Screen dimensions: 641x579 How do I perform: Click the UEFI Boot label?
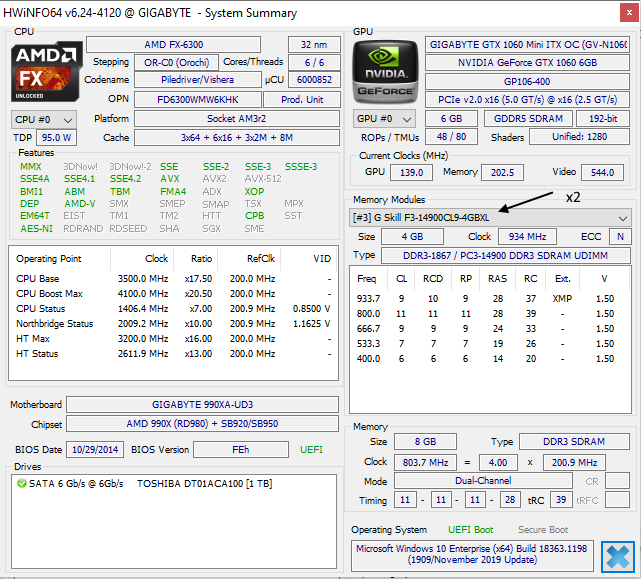click(x=471, y=530)
